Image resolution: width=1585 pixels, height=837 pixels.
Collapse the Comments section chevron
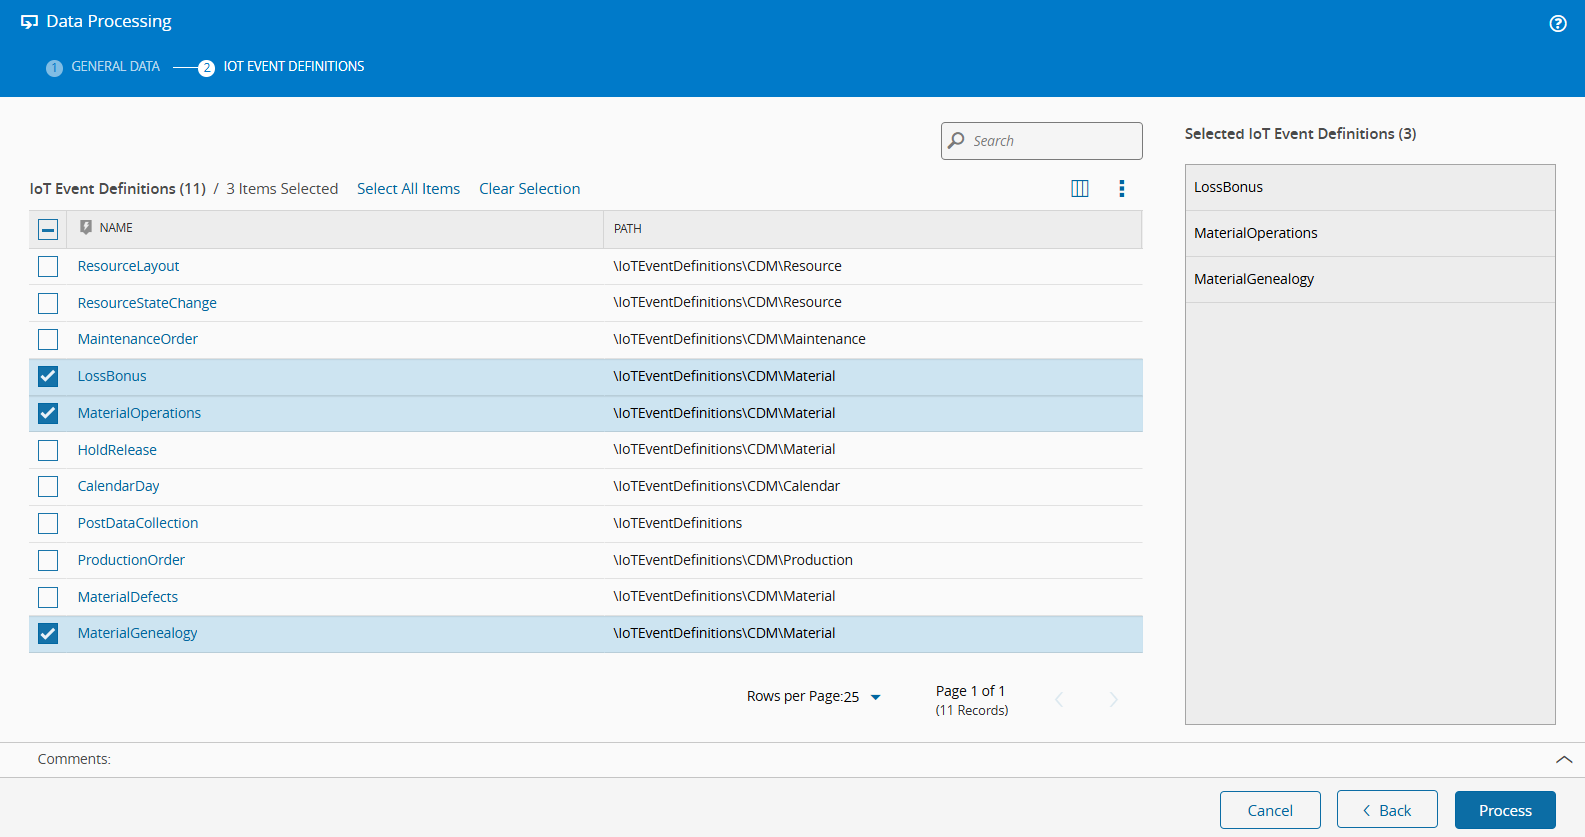tap(1563, 760)
